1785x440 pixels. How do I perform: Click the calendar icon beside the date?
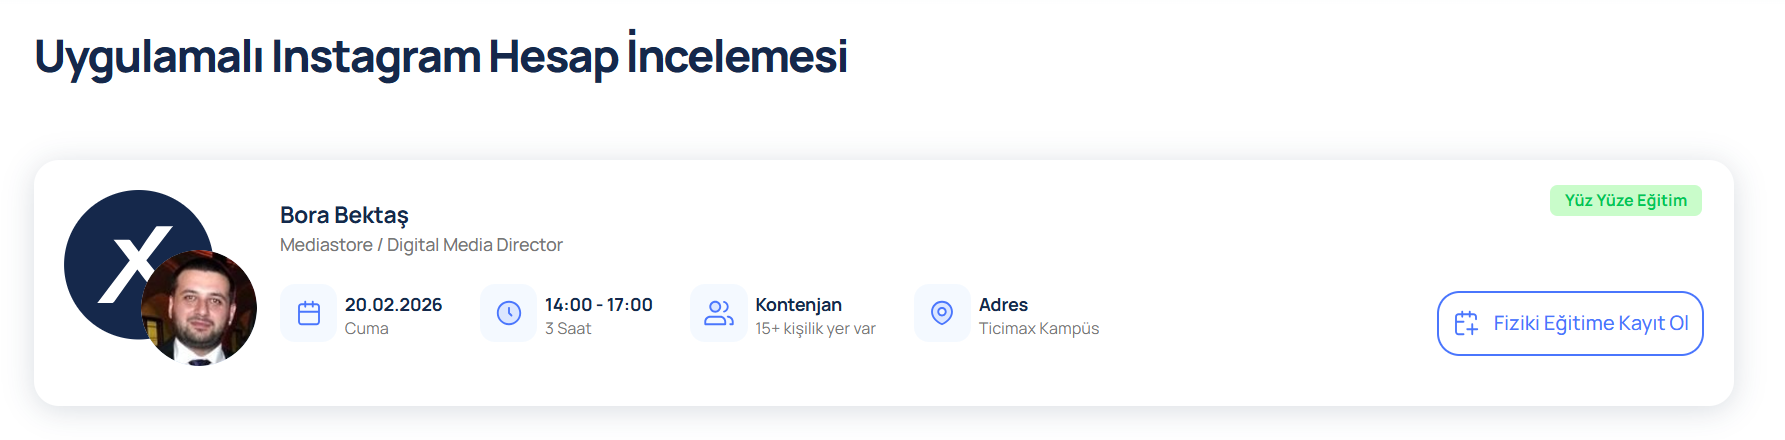pos(309,313)
